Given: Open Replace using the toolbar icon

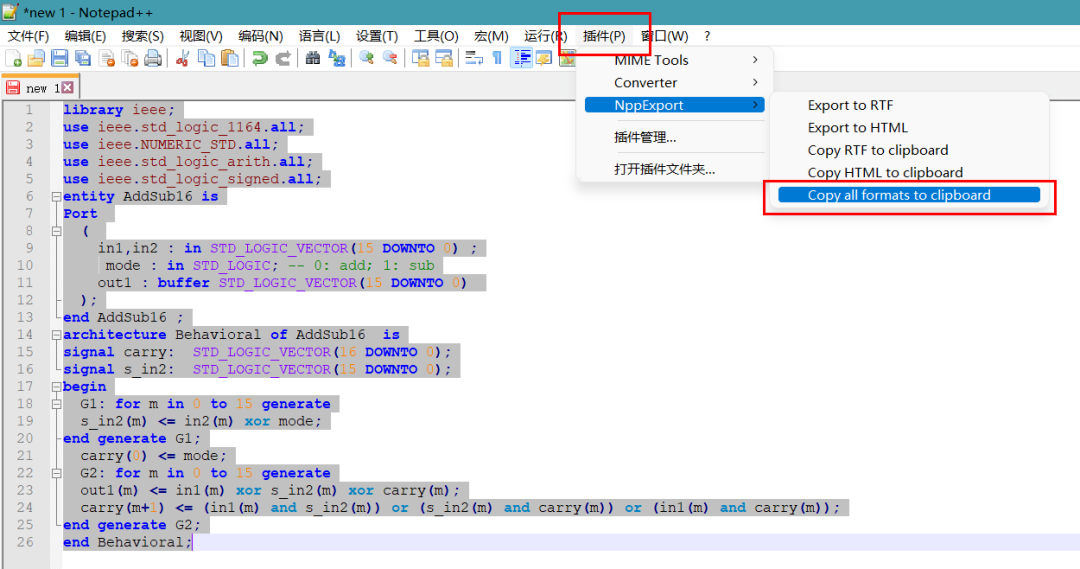Looking at the screenshot, I should pos(336,59).
